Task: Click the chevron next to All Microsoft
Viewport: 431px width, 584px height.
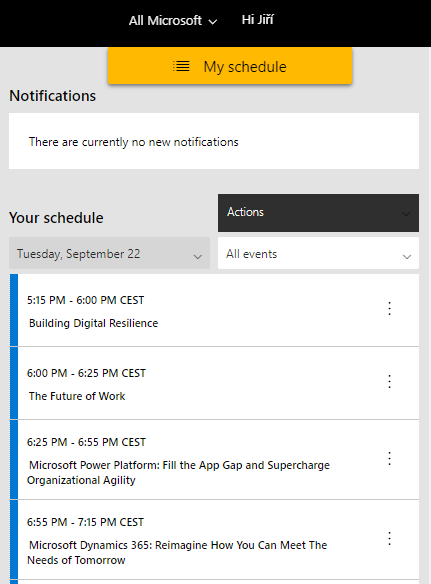Action: [213, 22]
